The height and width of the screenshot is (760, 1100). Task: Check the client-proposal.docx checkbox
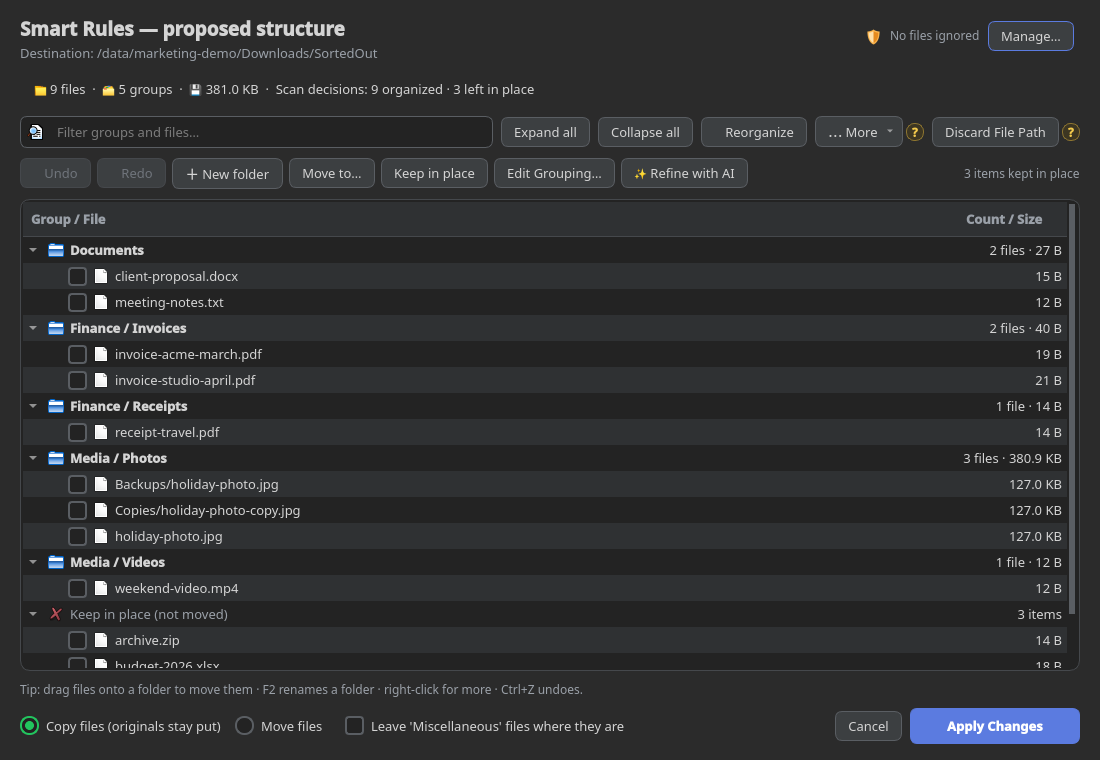77,276
